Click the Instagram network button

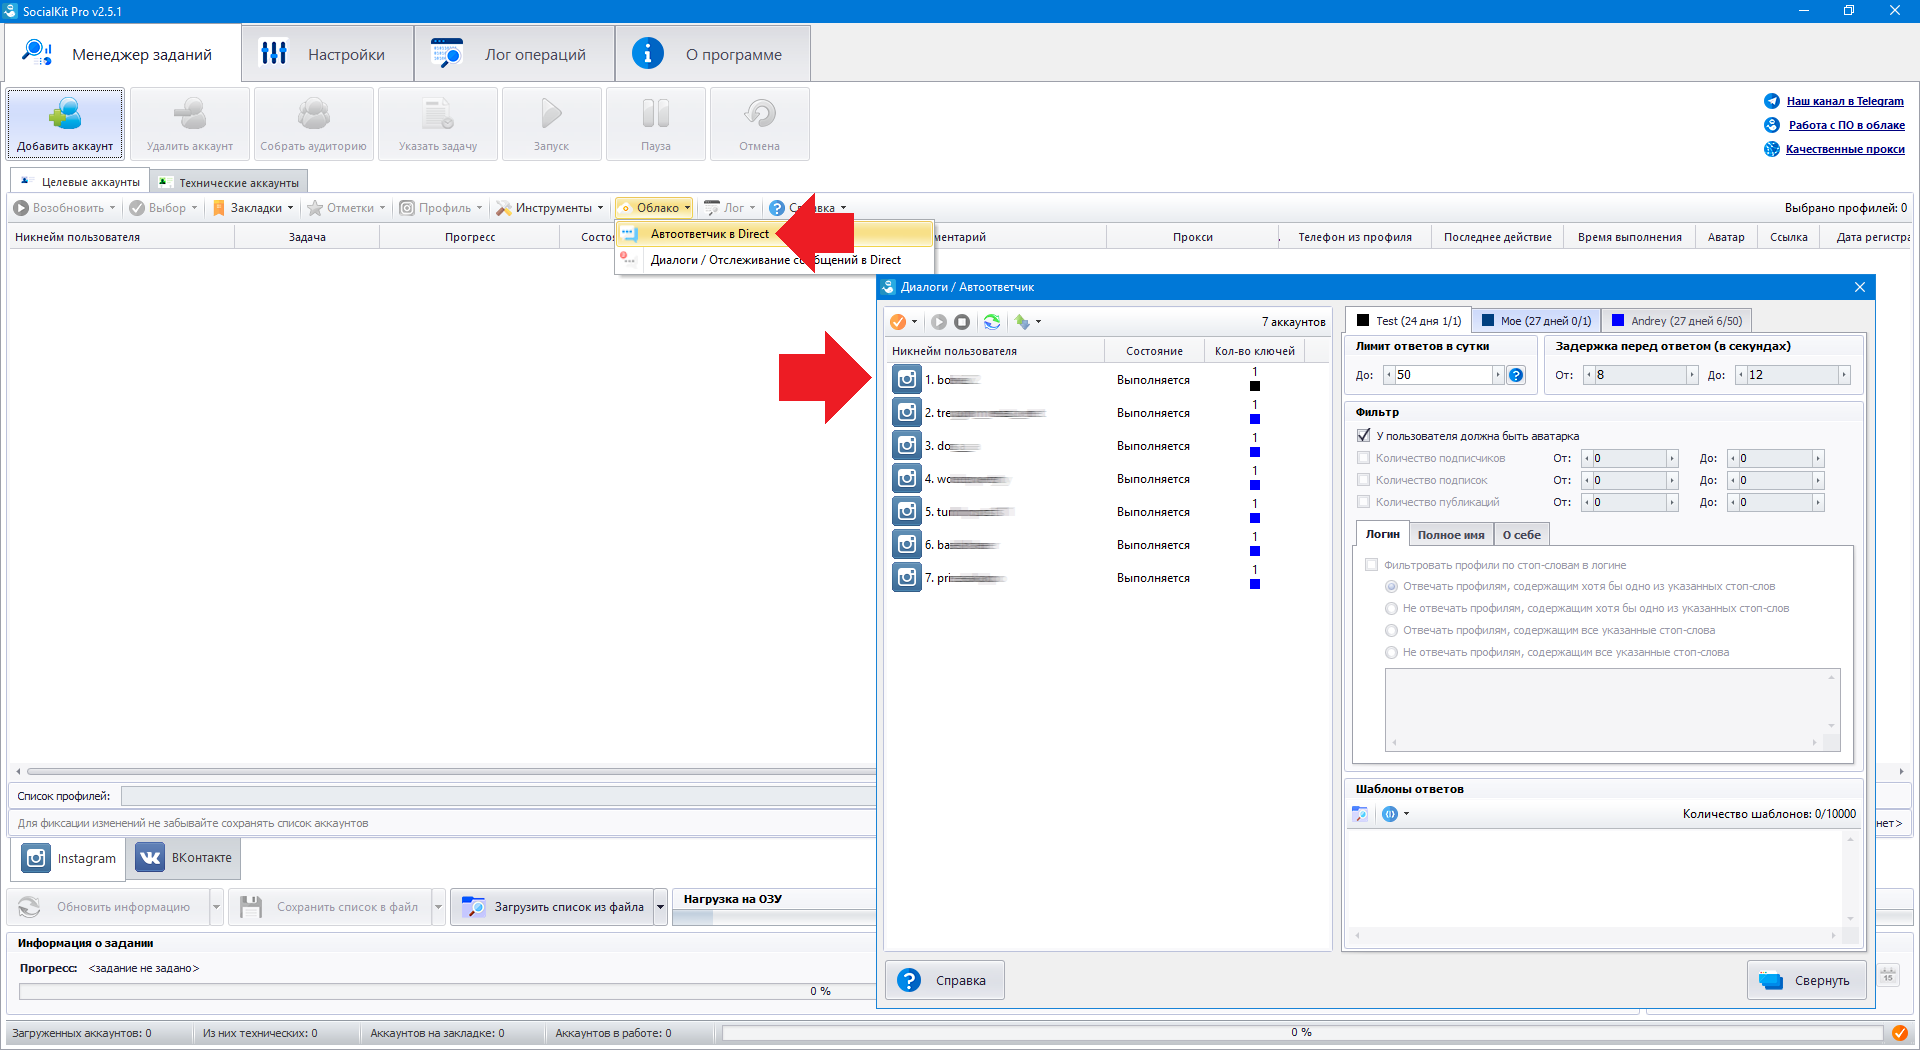tap(69, 858)
